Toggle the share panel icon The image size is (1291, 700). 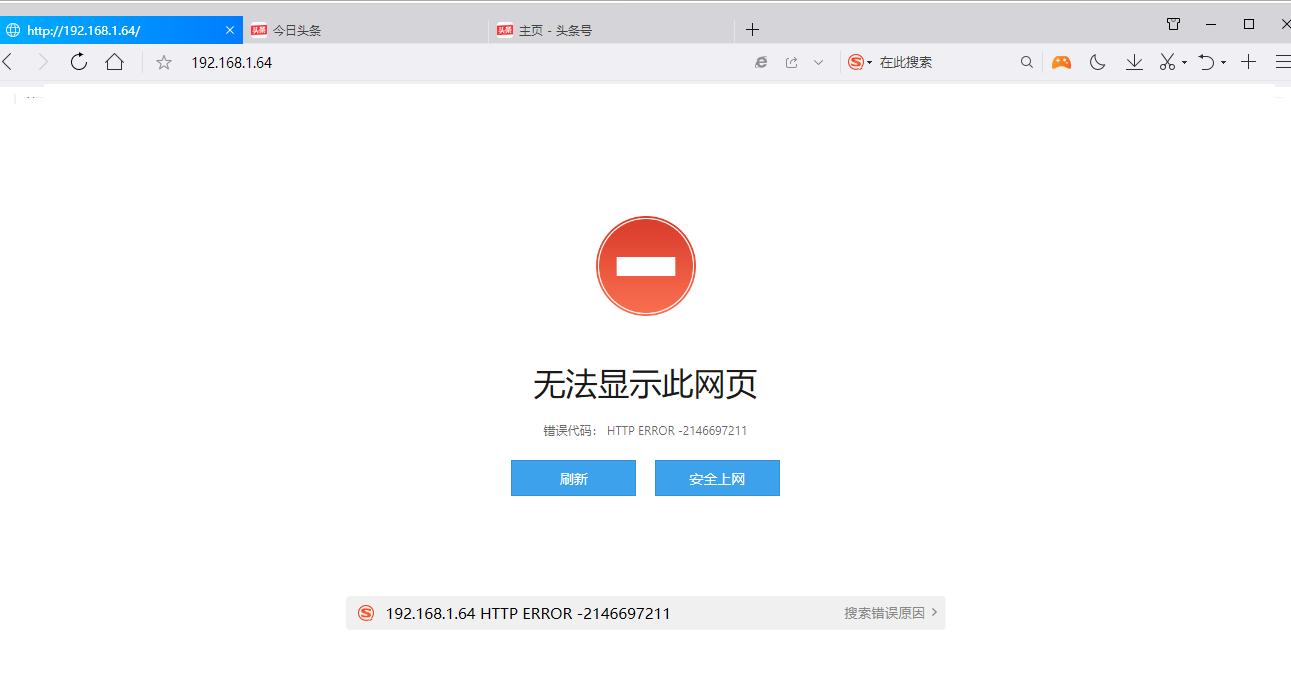coord(790,62)
